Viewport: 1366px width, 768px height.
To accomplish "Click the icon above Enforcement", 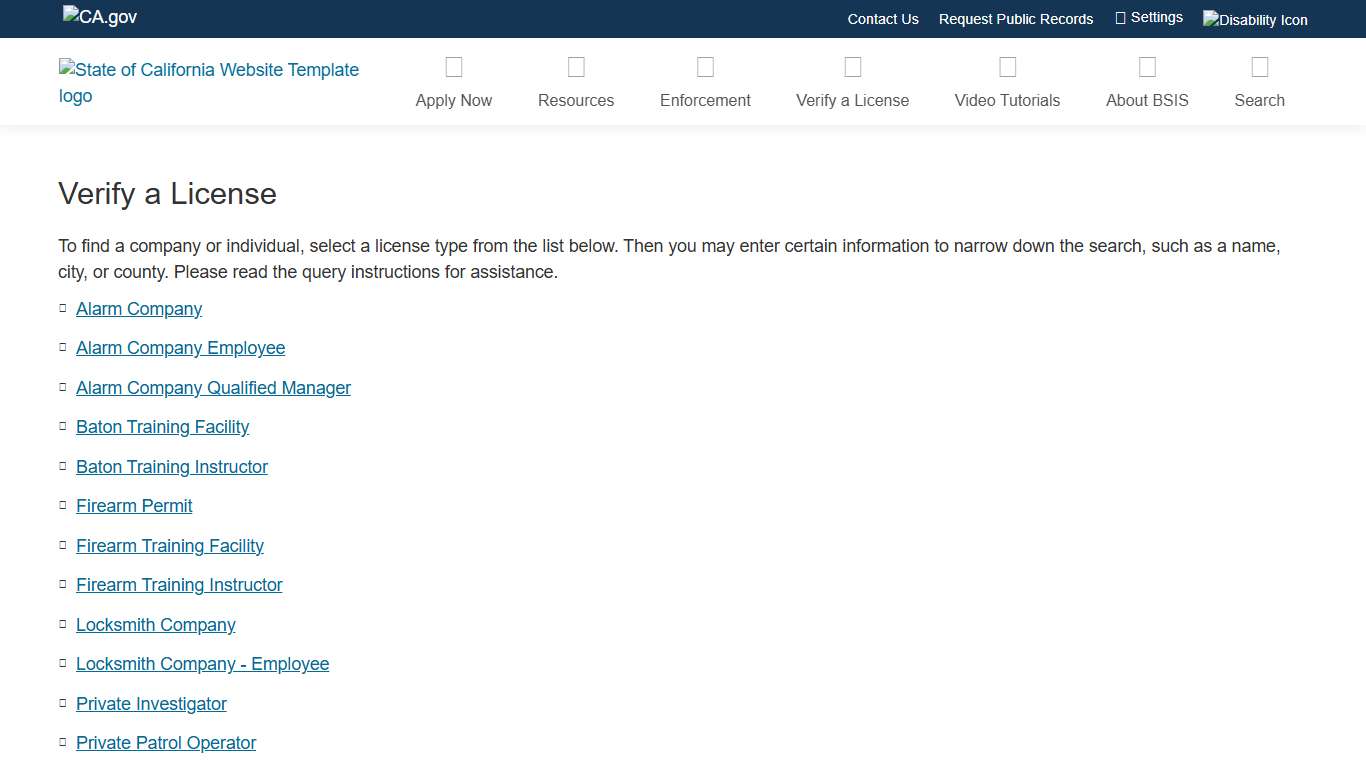I will (705, 67).
